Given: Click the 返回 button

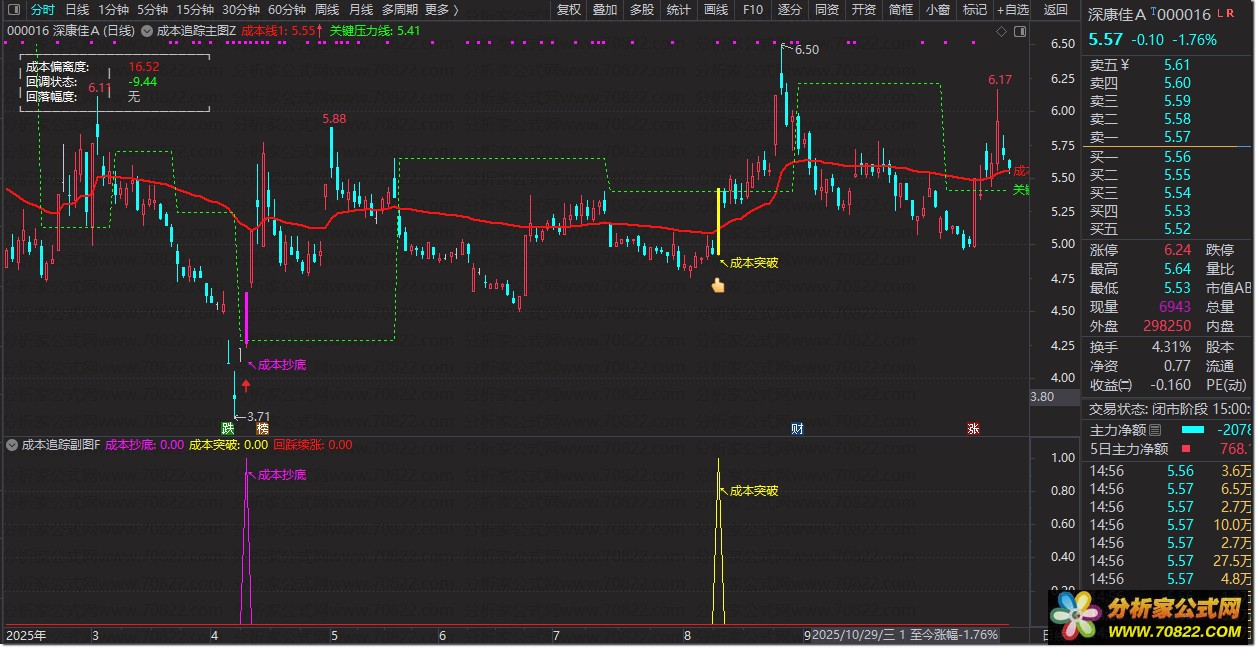Looking at the screenshot, I should pos(1055,10).
